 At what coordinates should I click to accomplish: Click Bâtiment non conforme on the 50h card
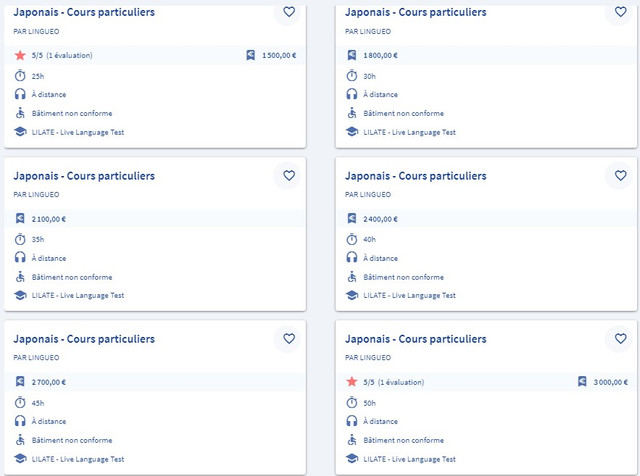coord(404,440)
